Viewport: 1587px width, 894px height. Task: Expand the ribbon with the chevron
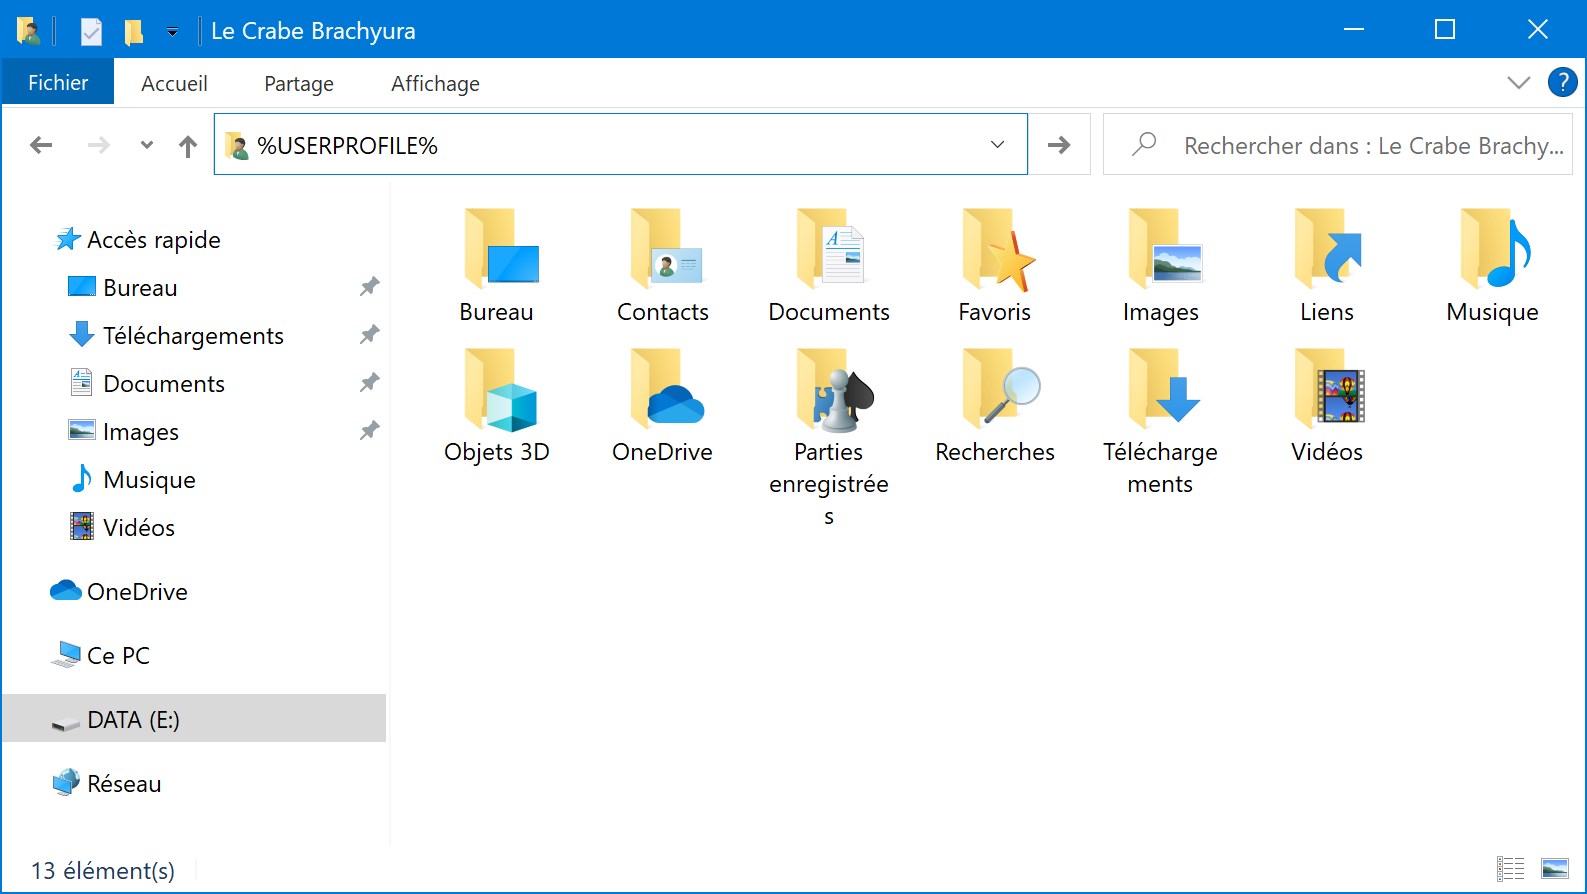[1518, 83]
